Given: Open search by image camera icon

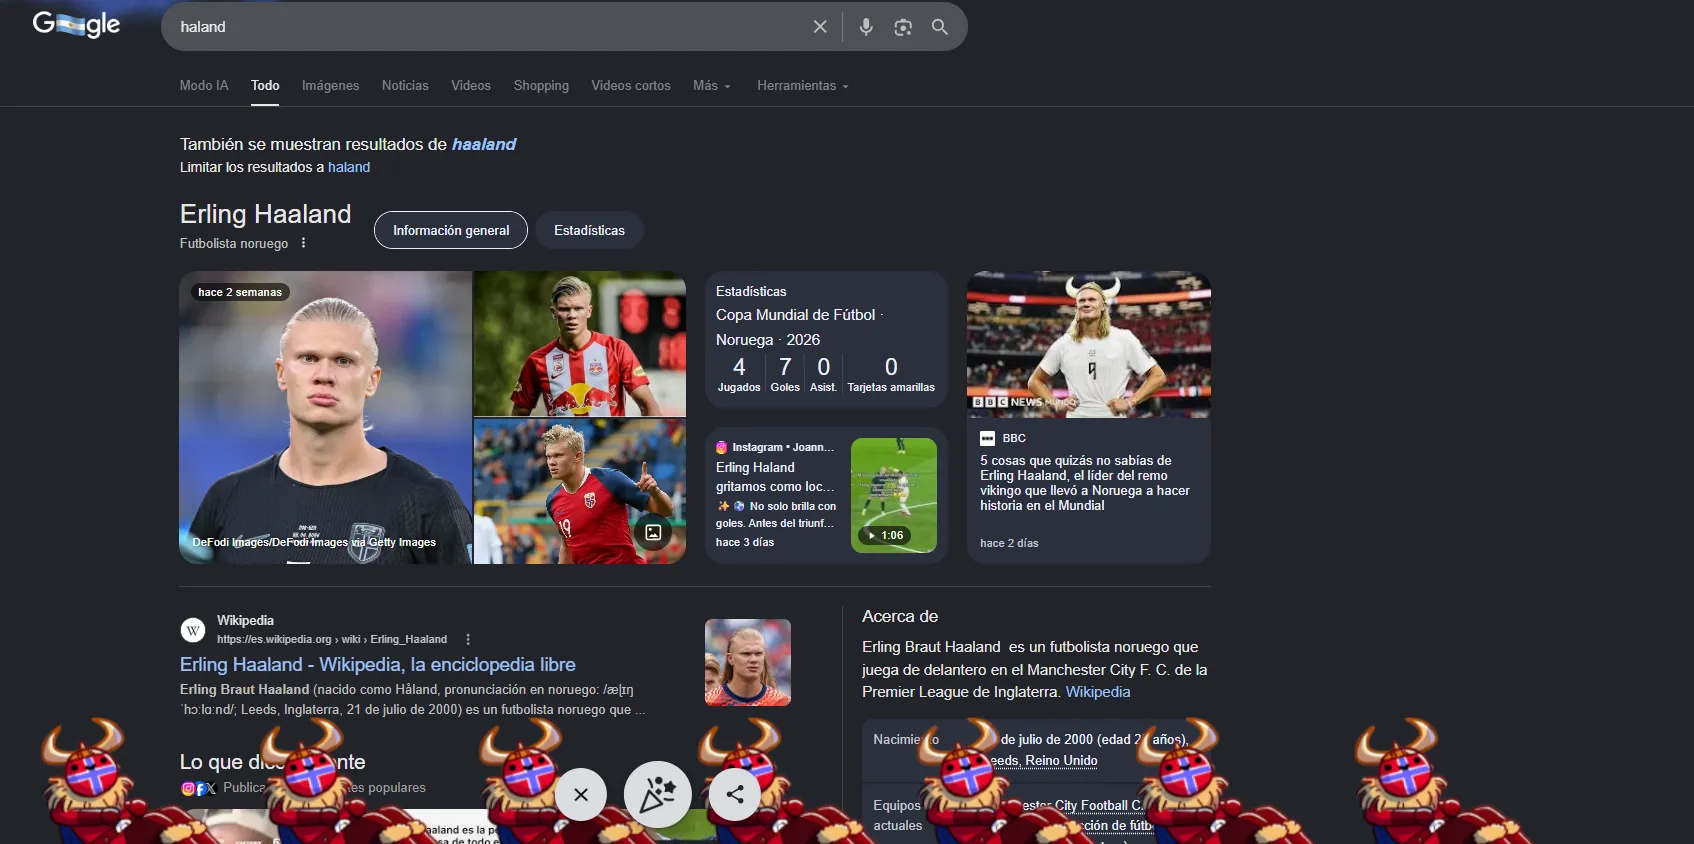Looking at the screenshot, I should tap(903, 27).
